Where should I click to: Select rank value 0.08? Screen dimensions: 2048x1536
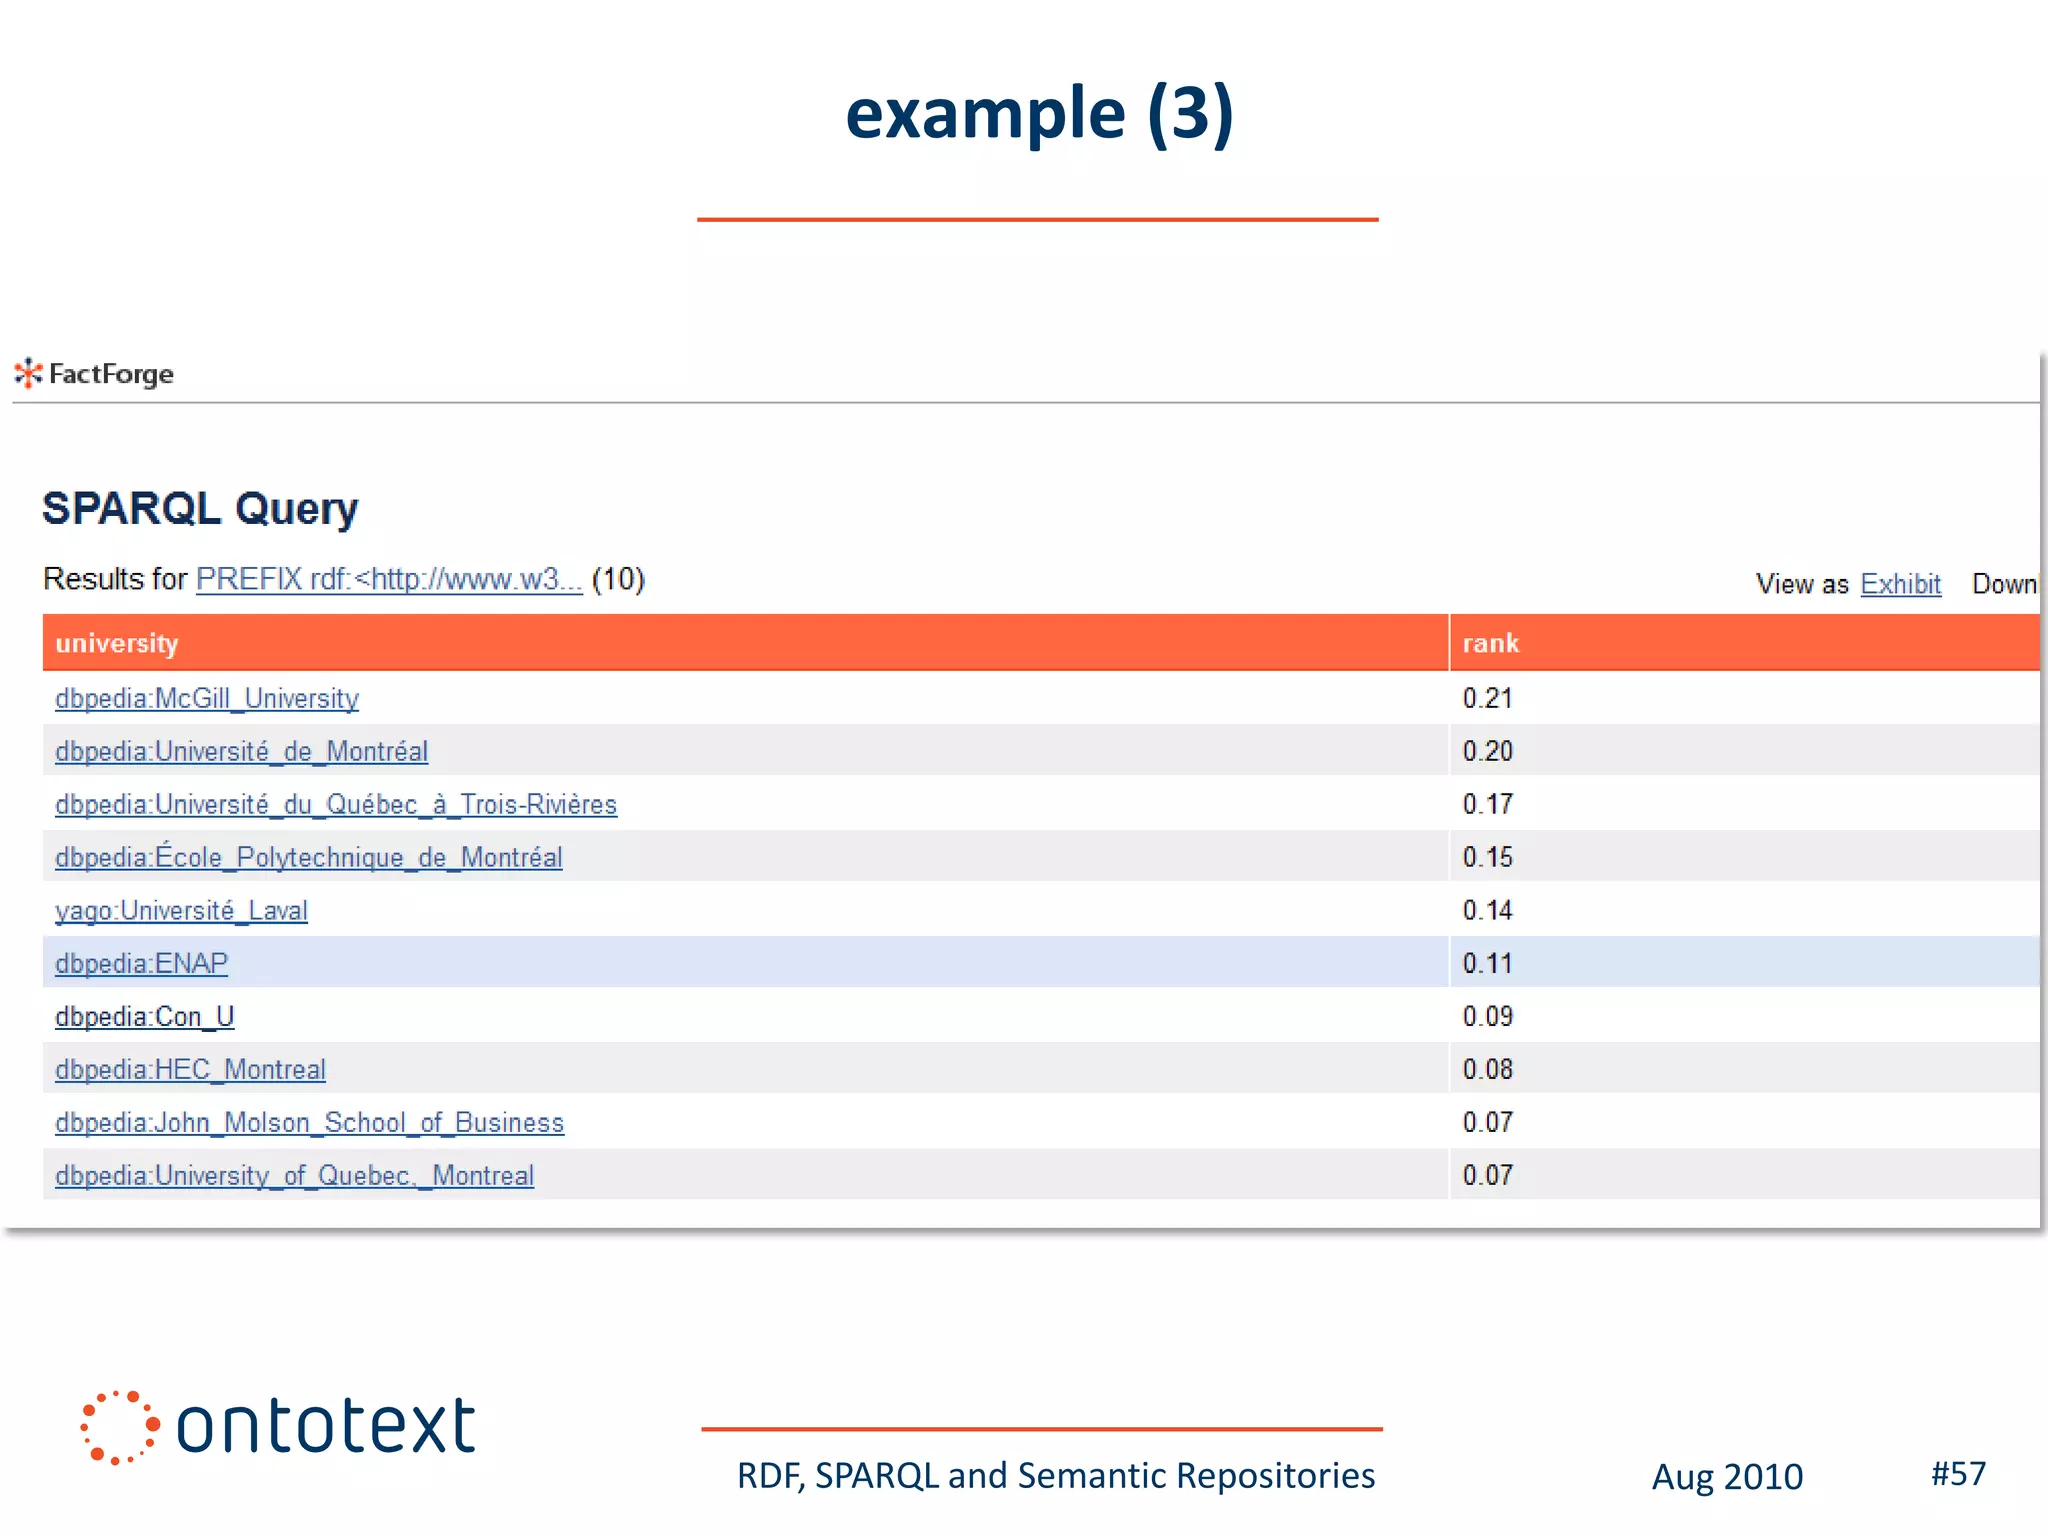[x=1487, y=1069]
